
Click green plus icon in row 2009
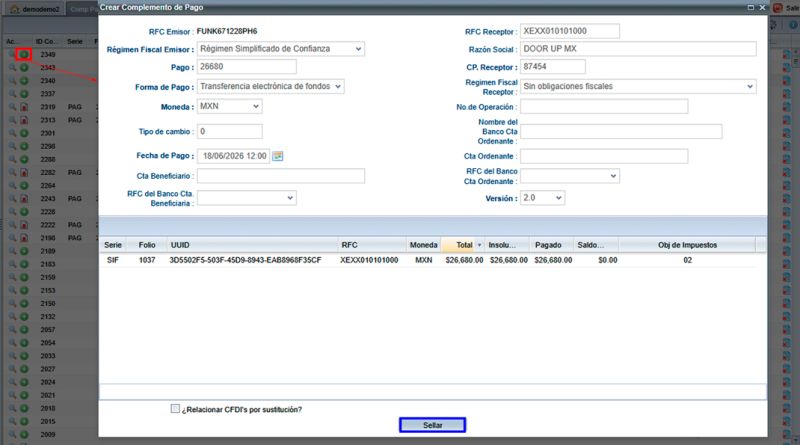pos(24,434)
